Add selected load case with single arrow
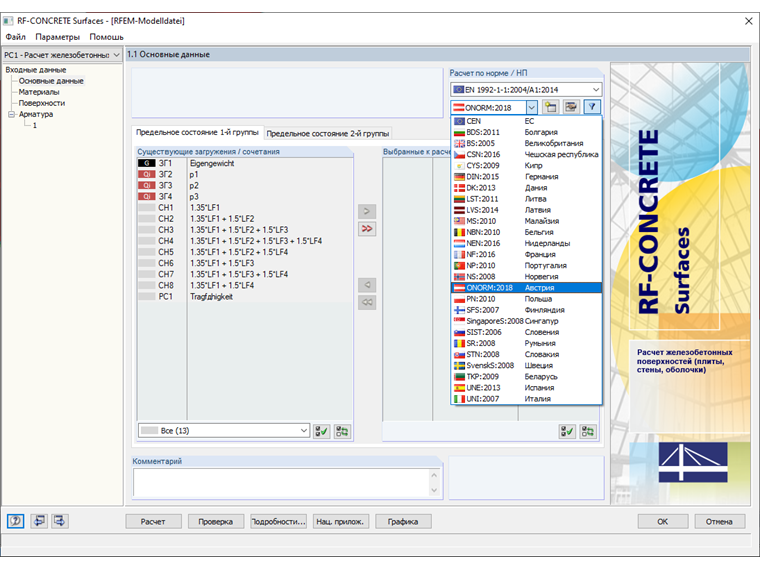Image resolution: width=760 pixels, height=570 pixels. point(367,211)
